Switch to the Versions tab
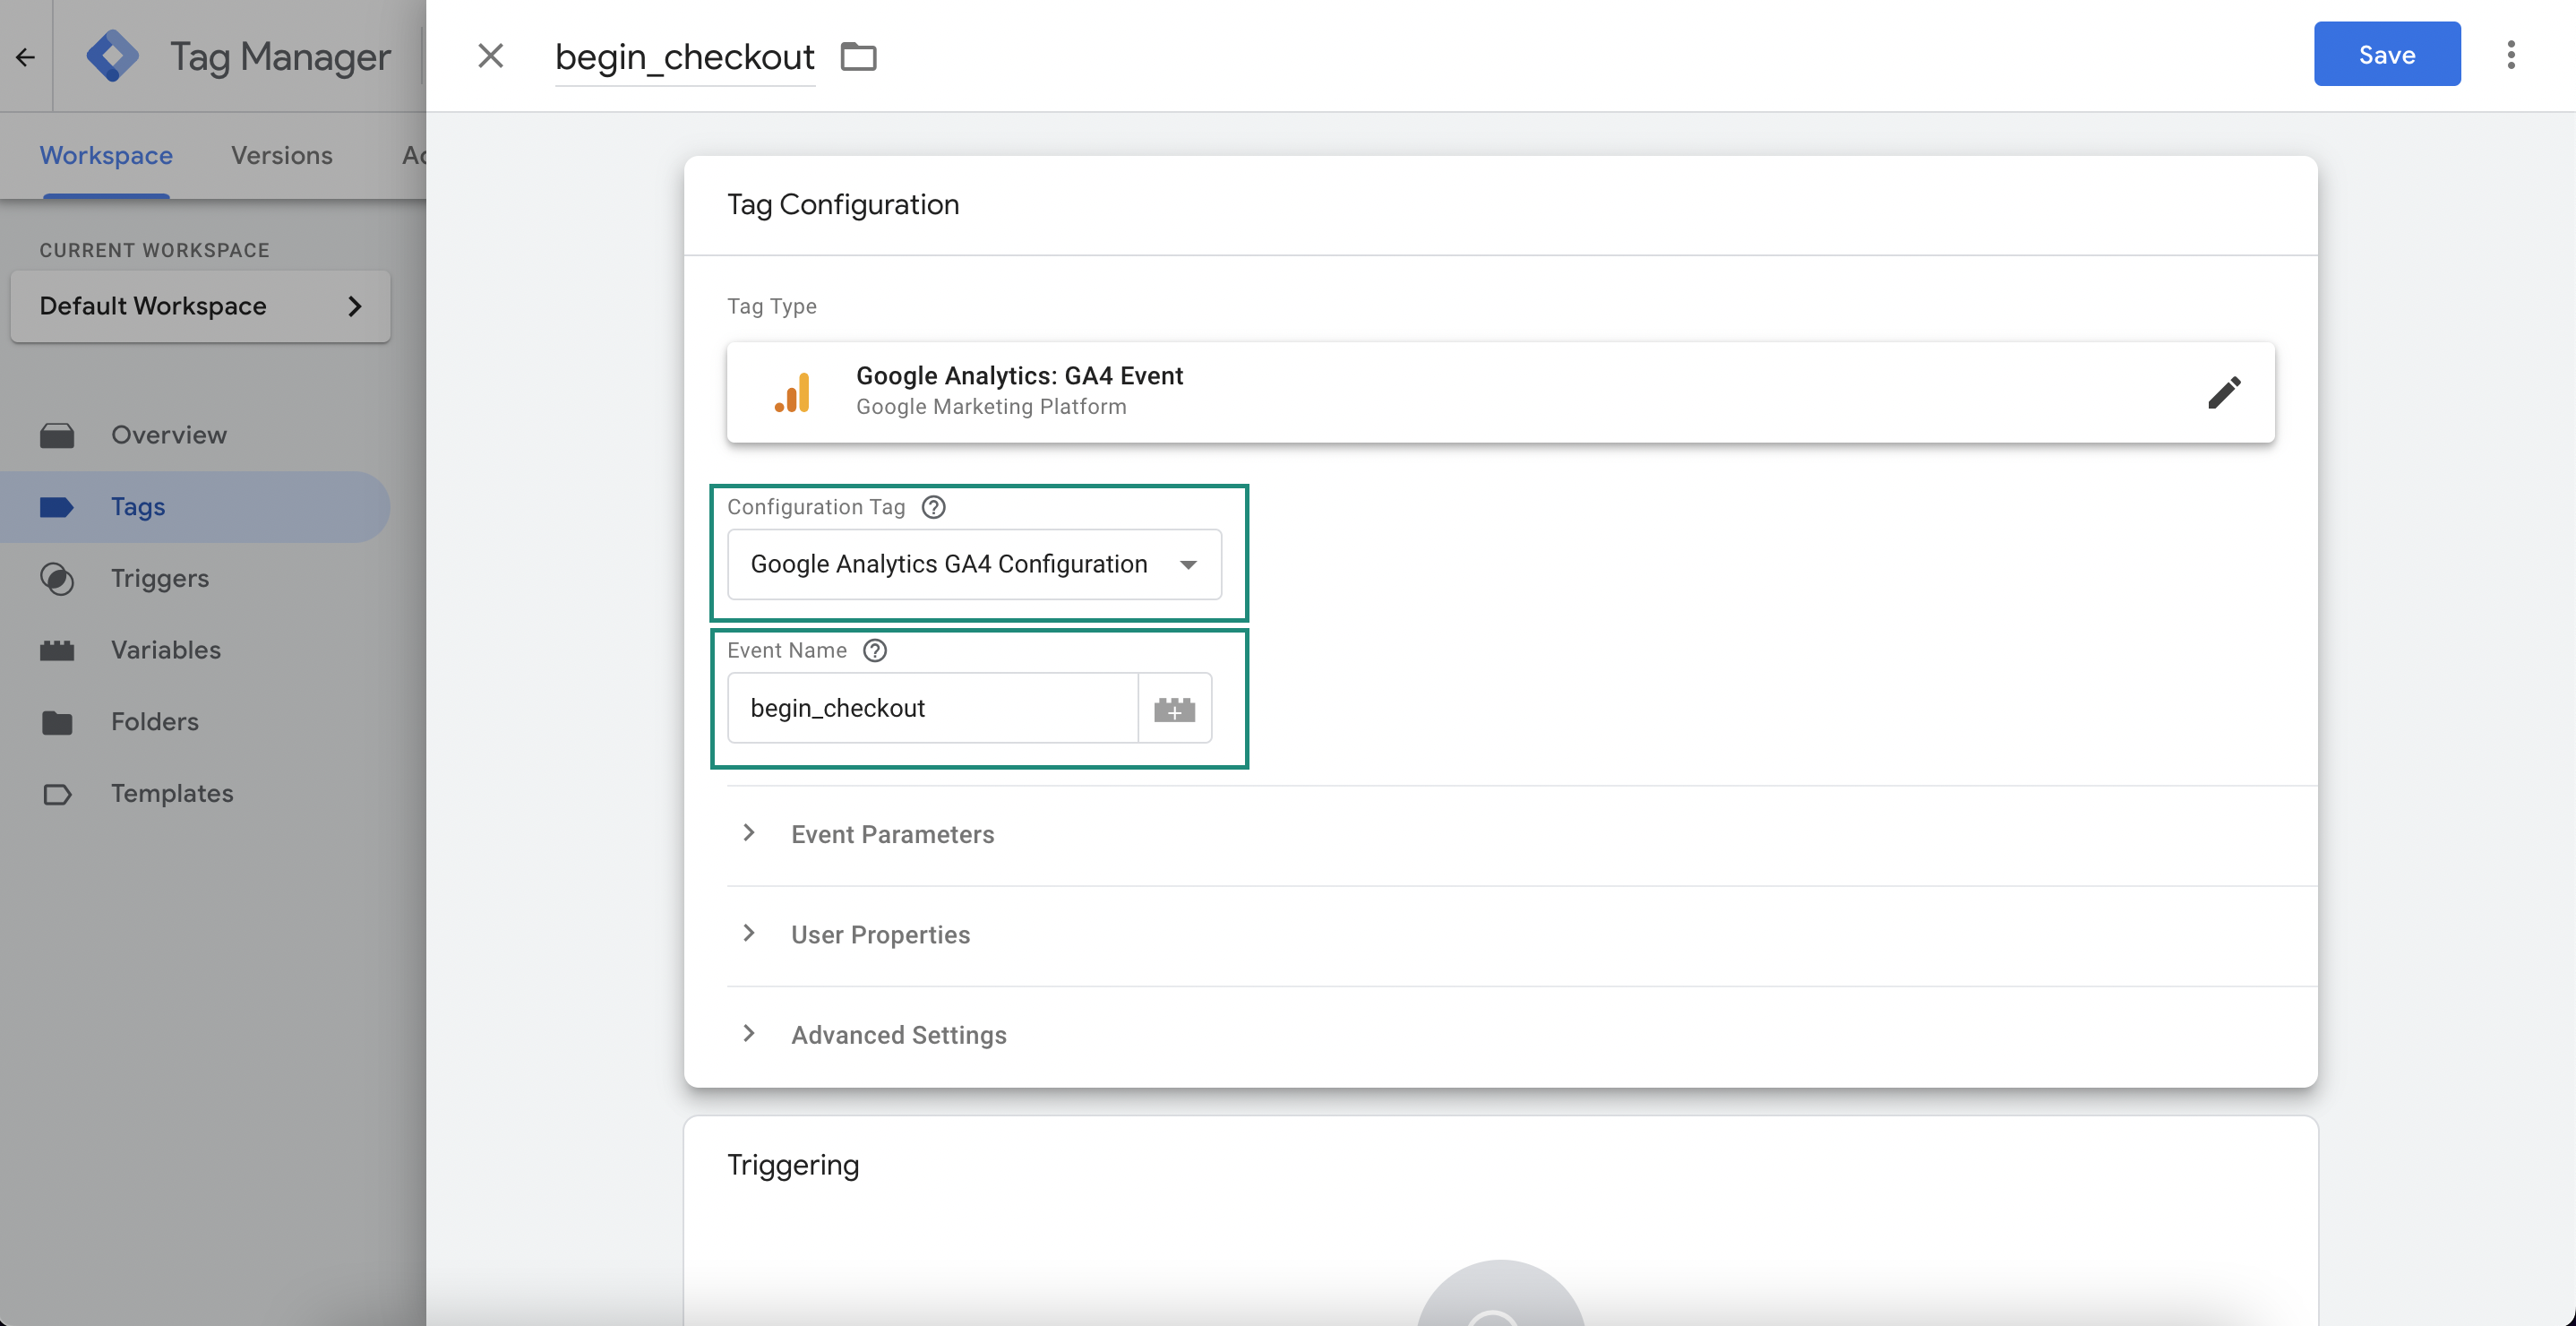The image size is (2576, 1326). 281,156
